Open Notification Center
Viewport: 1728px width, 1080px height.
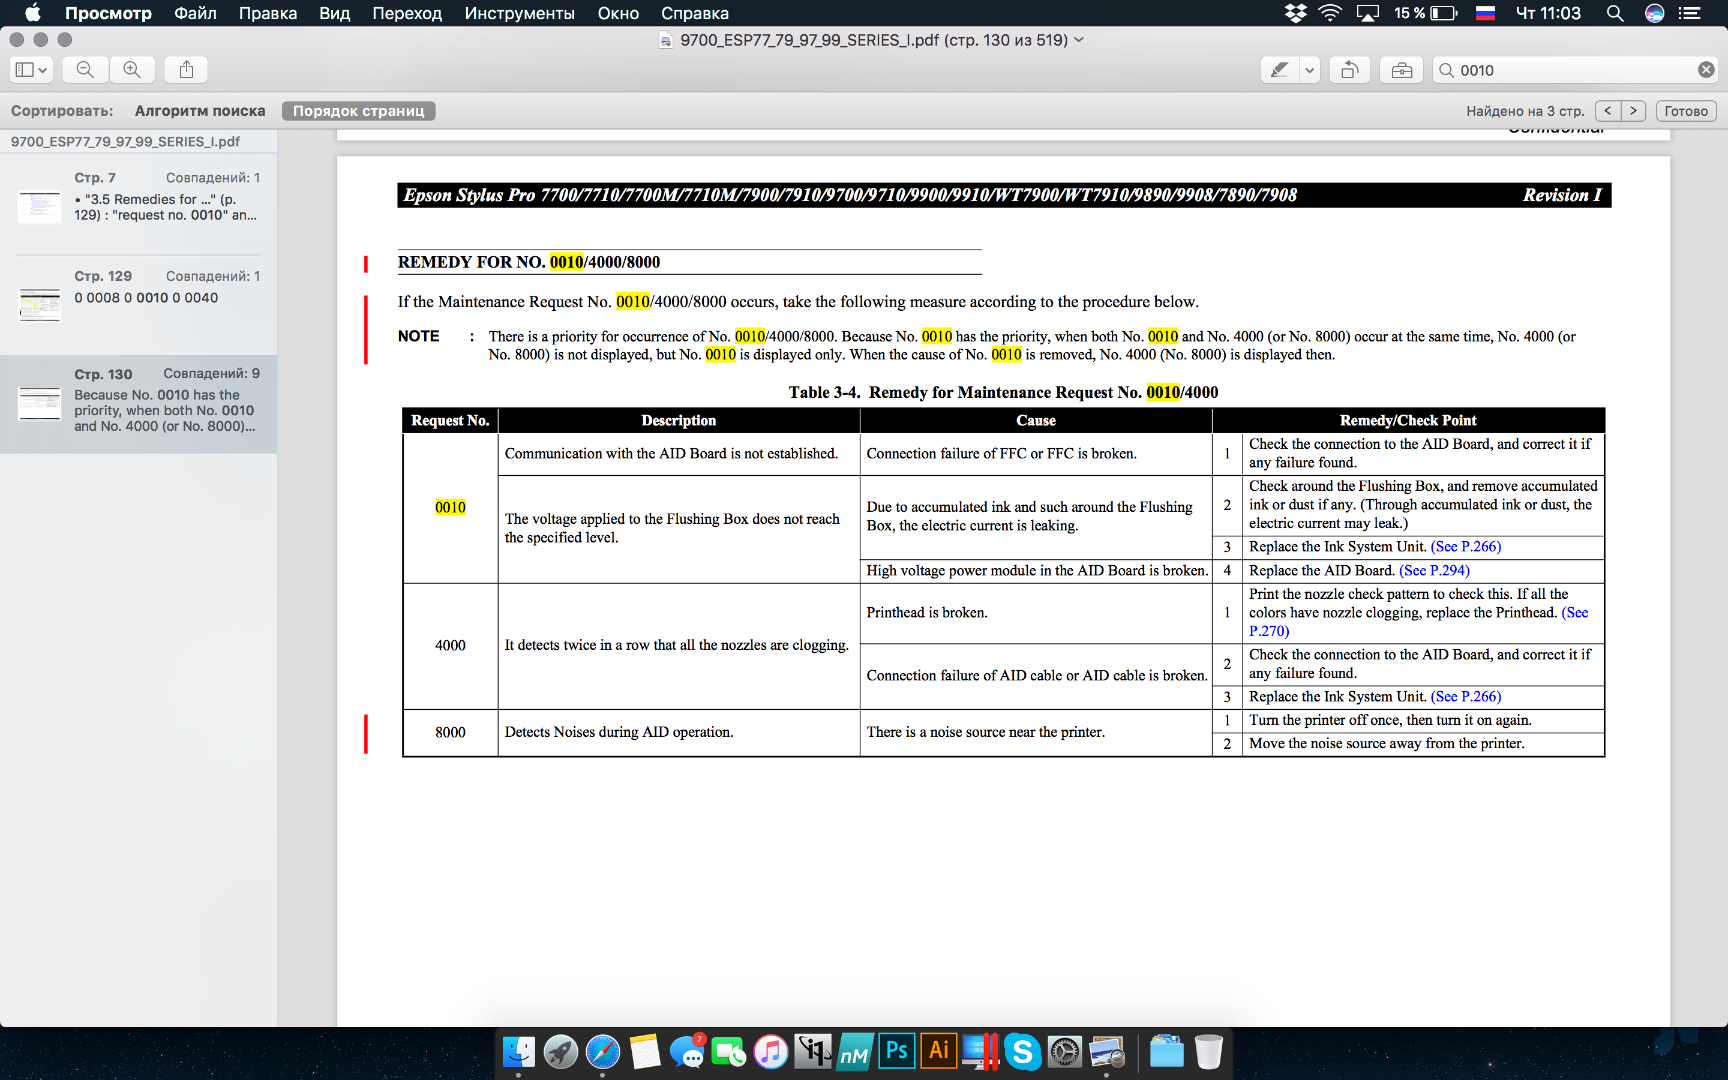(1690, 13)
